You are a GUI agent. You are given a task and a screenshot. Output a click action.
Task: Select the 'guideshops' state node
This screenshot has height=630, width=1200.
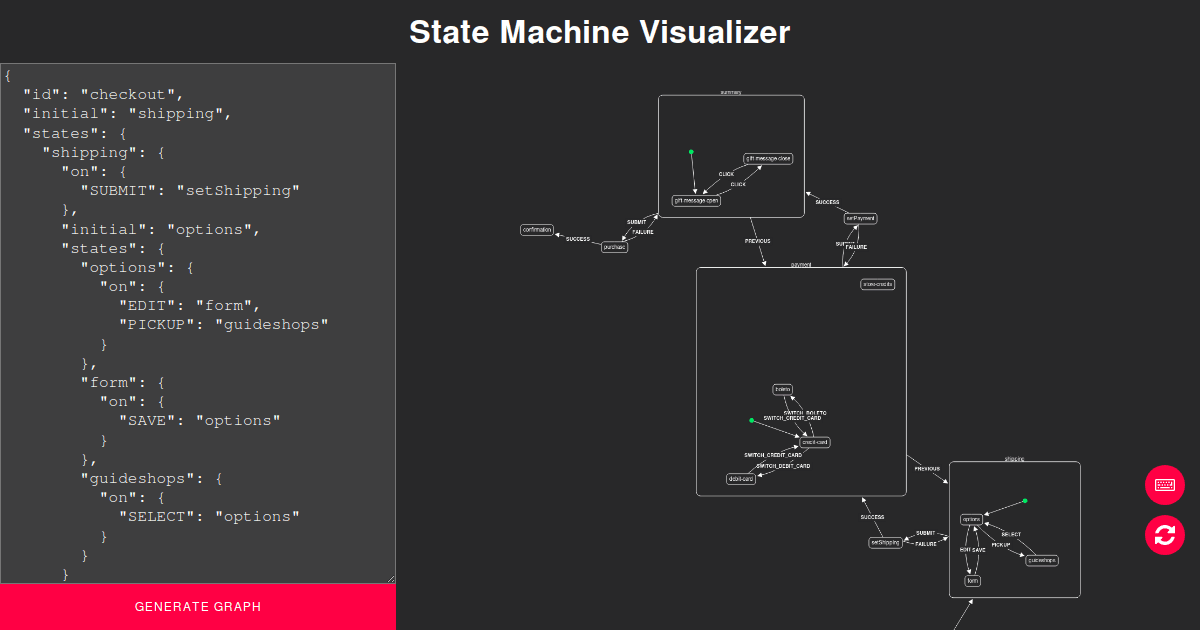tap(1042, 560)
